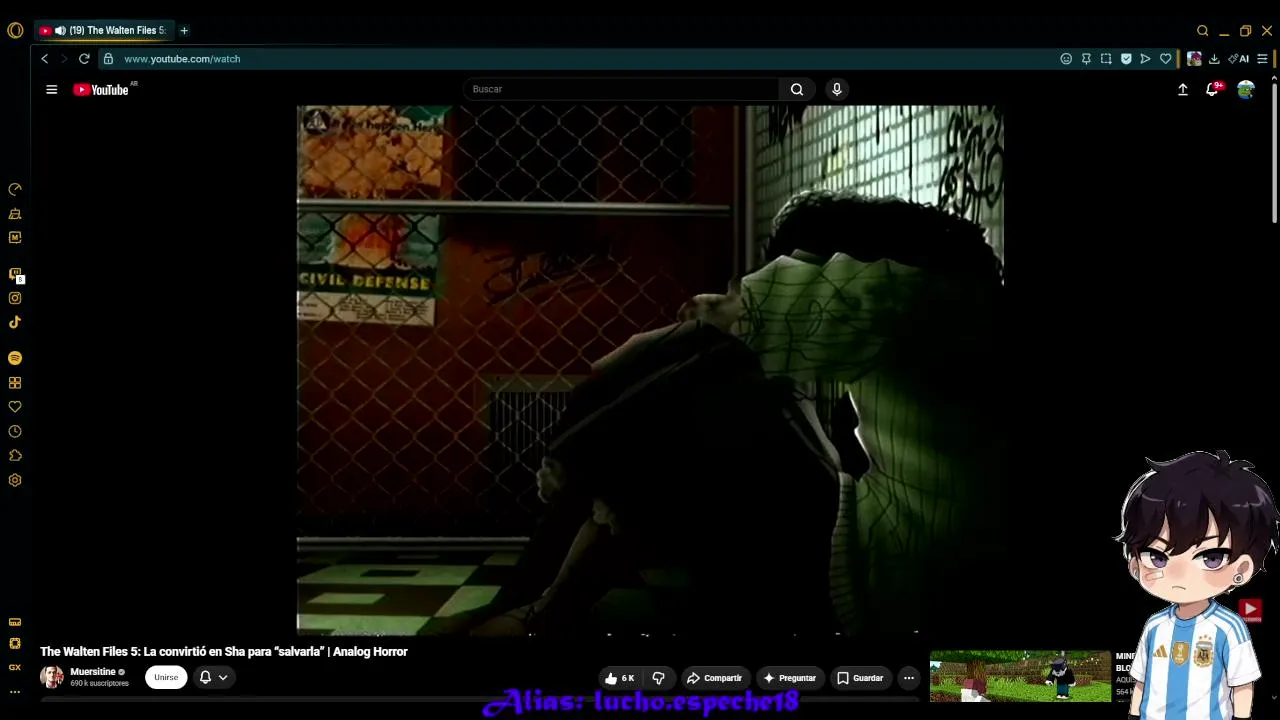Click the send flow arrow icon
The image size is (1280, 720).
[1145, 59]
